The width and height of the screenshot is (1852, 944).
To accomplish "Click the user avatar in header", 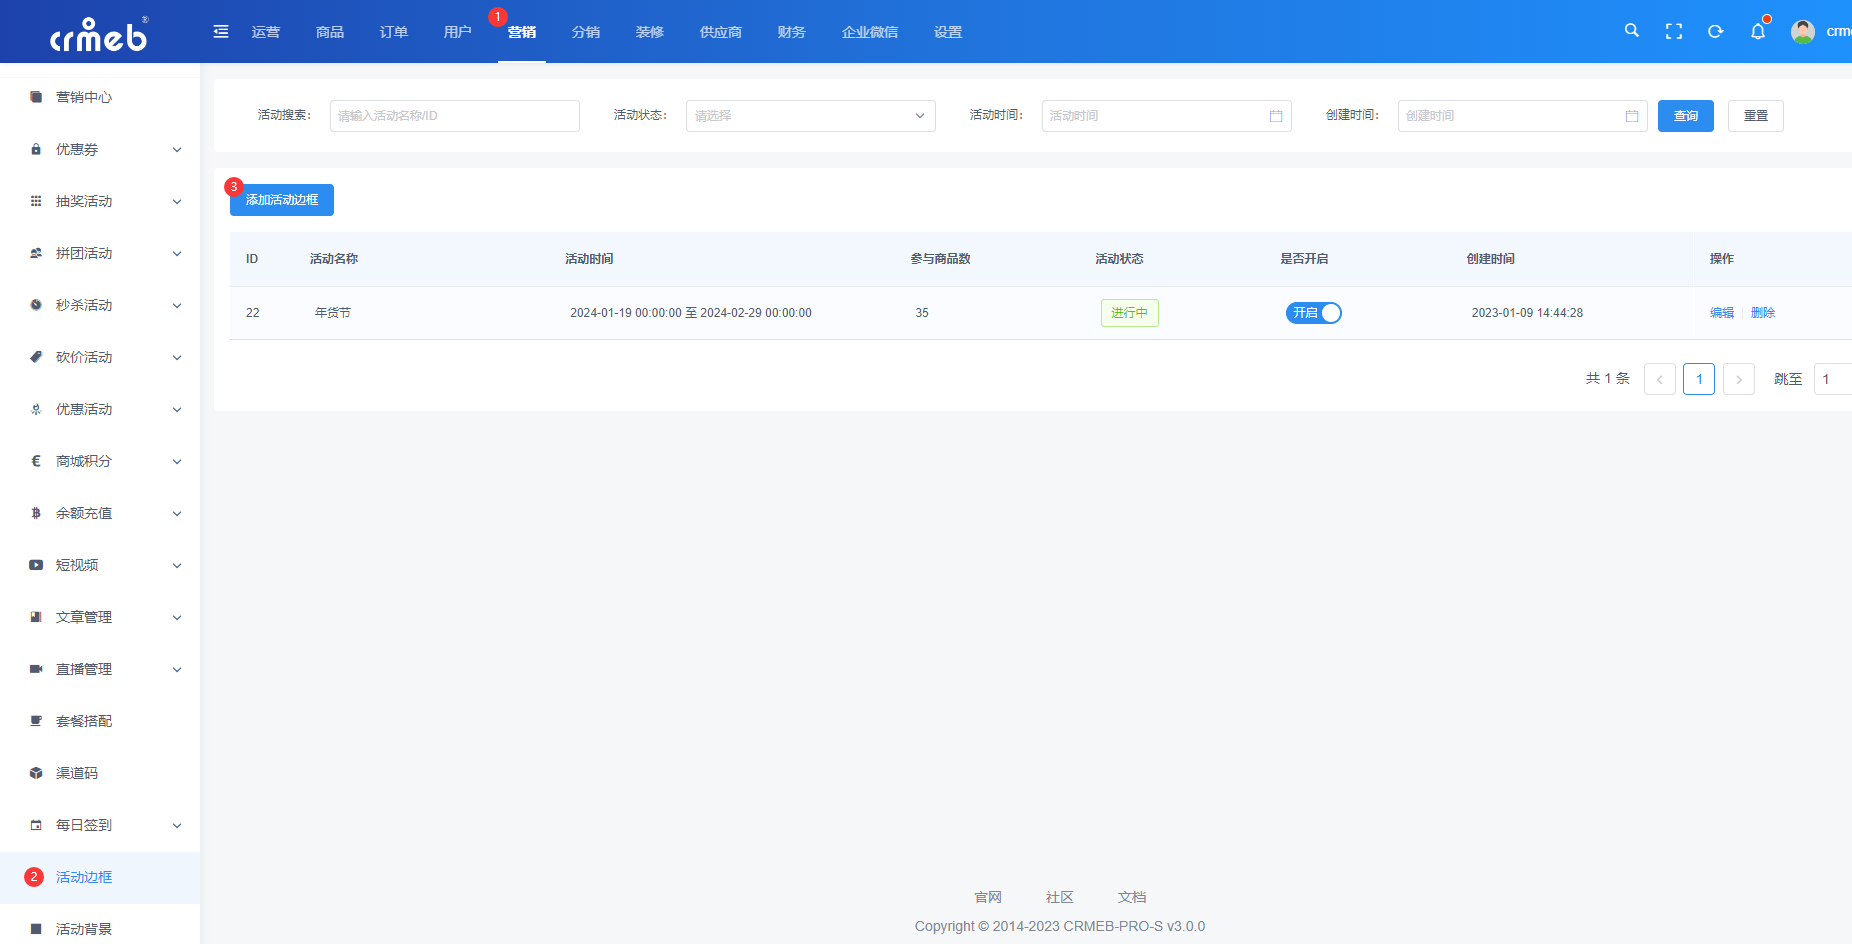I will coord(1803,32).
